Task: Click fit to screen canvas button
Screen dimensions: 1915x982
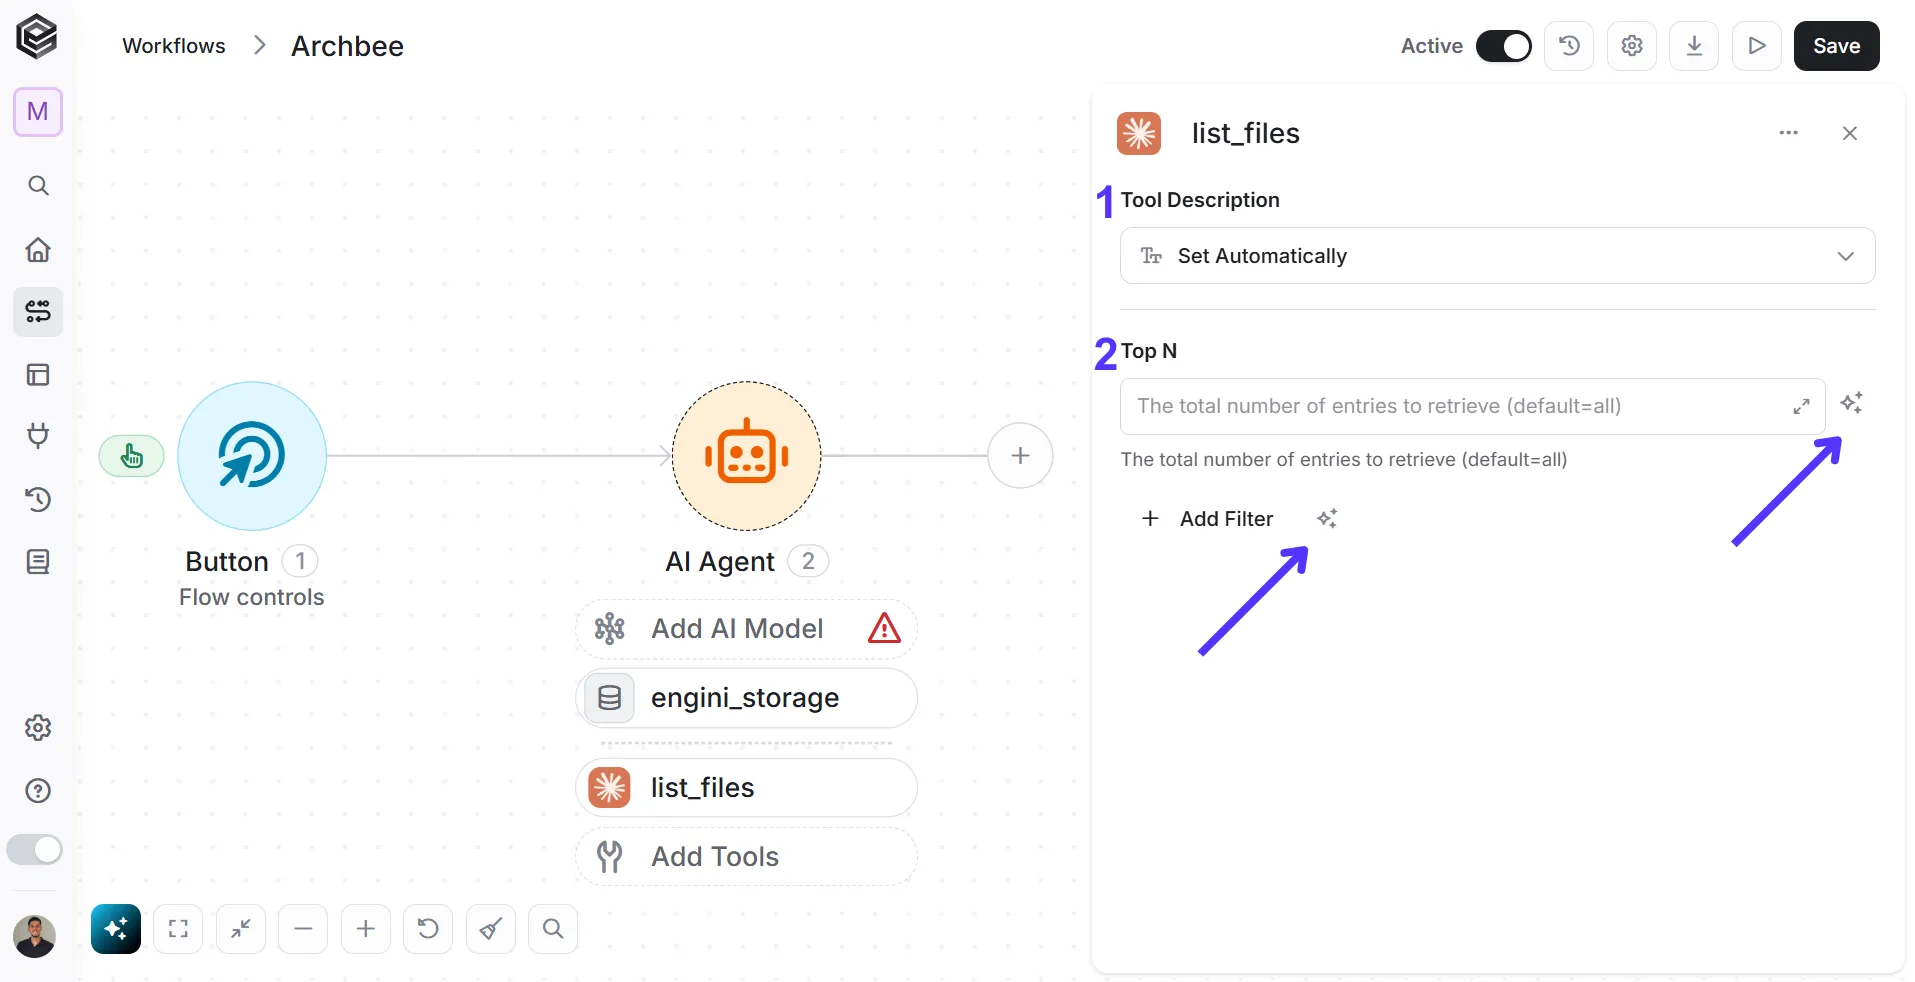Action: [x=178, y=929]
